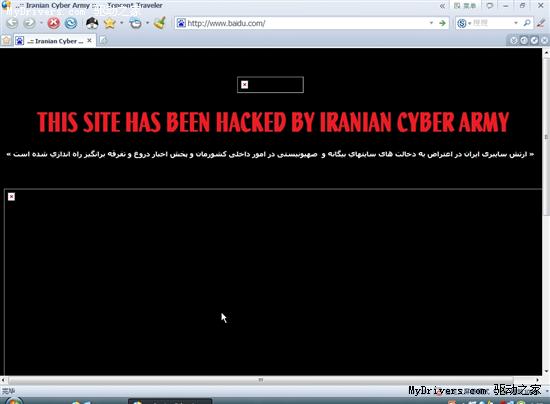Open a new tab with the blank page button
This screenshot has height=404, width=550.
pyautogui.click(x=103, y=41)
